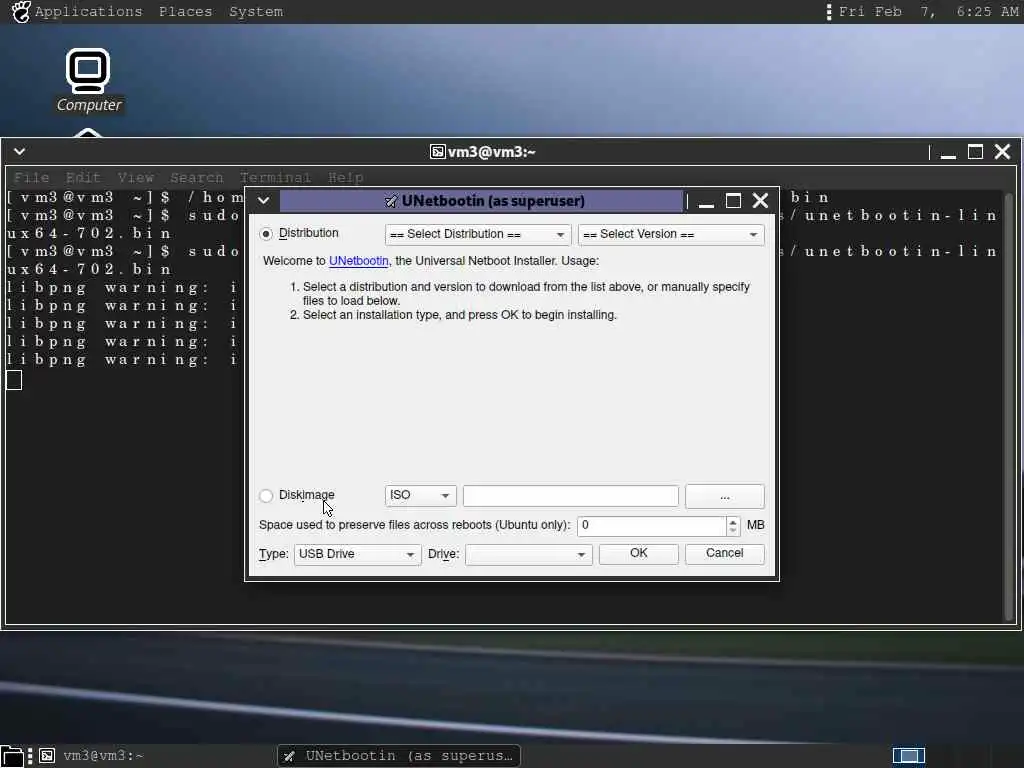The height and width of the screenshot is (768, 1024).
Task: Click the terminal icon in its title bar
Action: coord(438,152)
